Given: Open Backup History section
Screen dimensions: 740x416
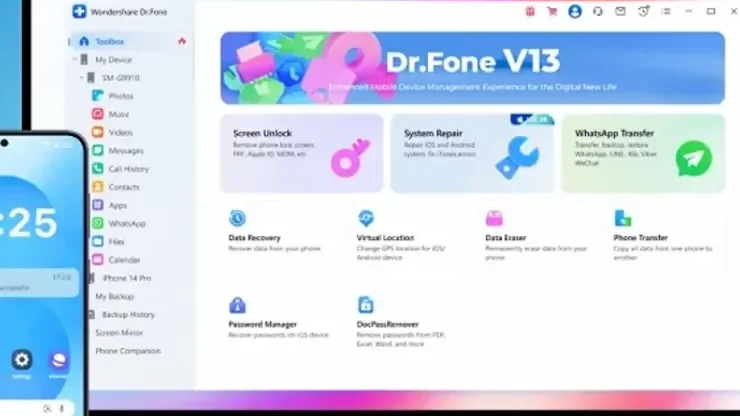Looking at the screenshot, I should coord(128,314).
